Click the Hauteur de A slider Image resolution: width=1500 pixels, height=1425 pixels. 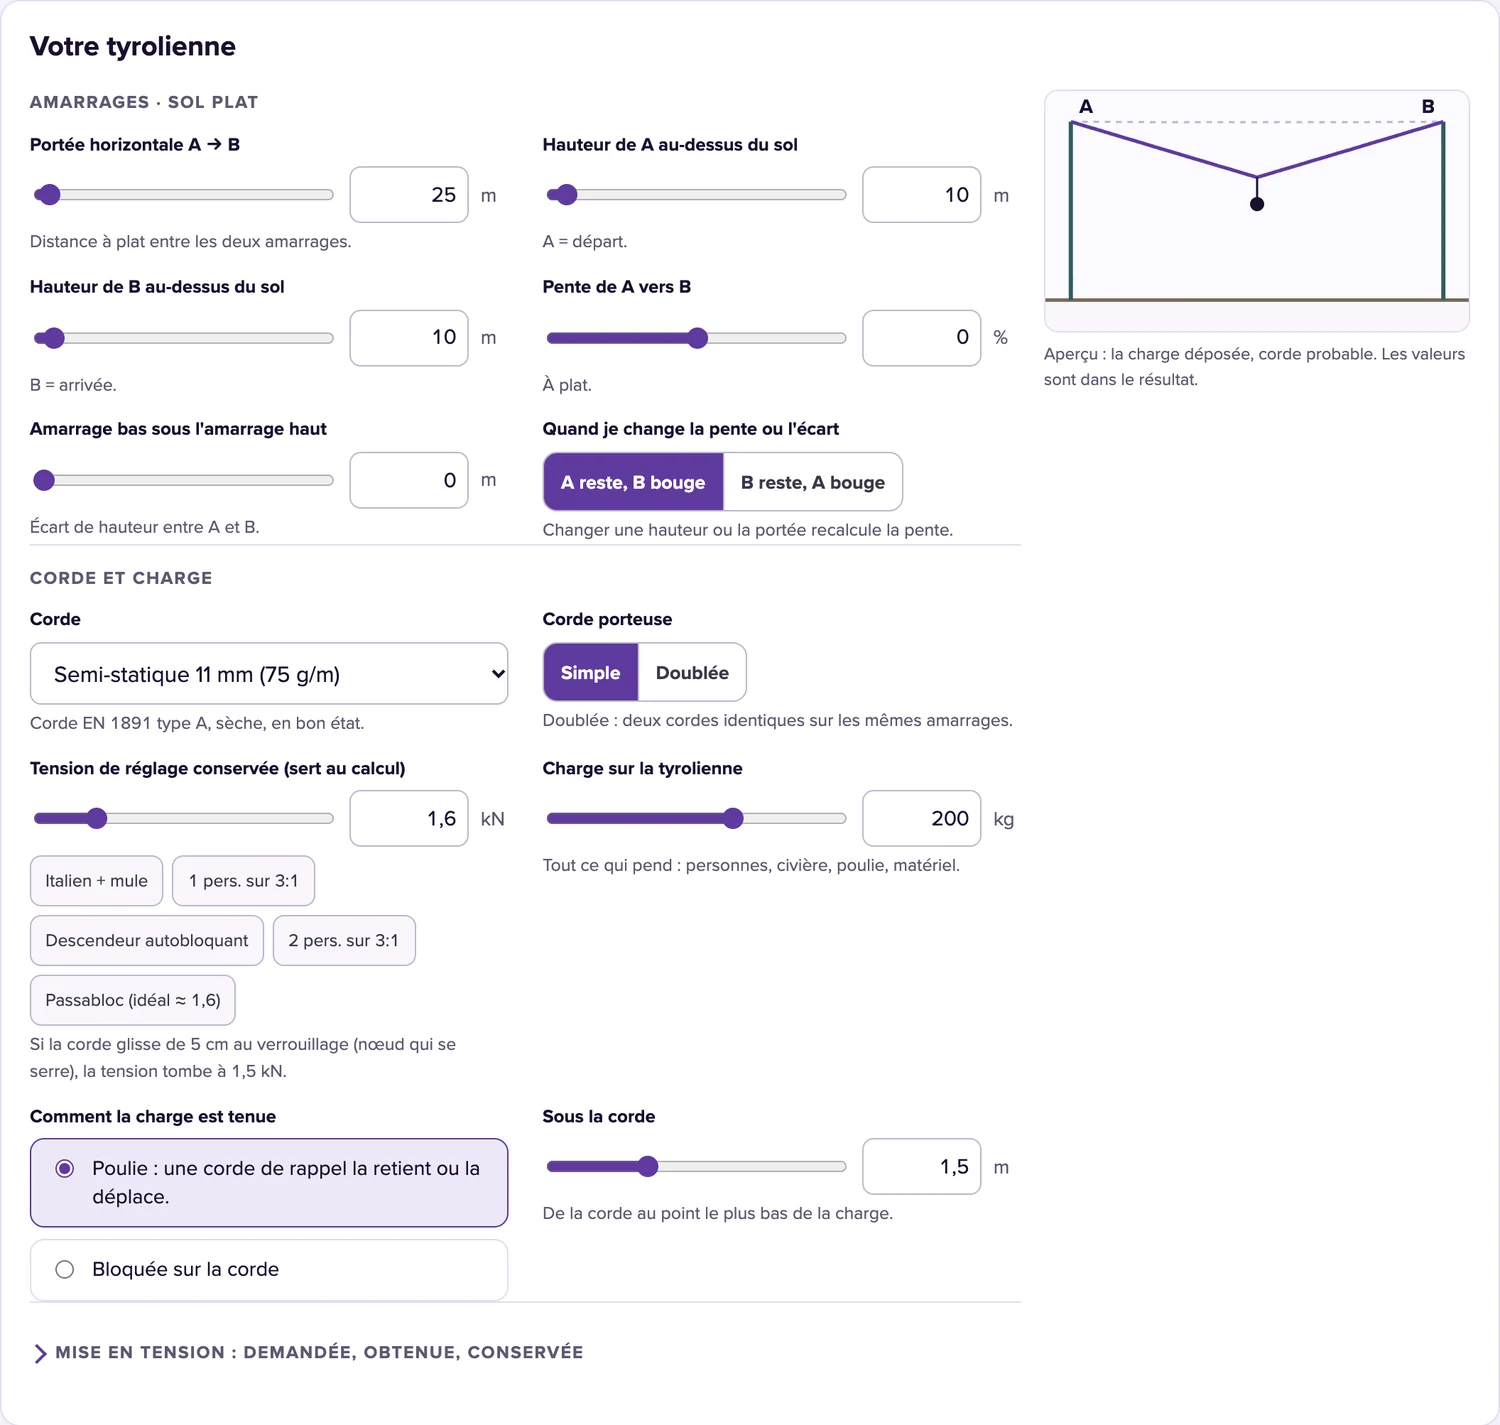coord(696,195)
